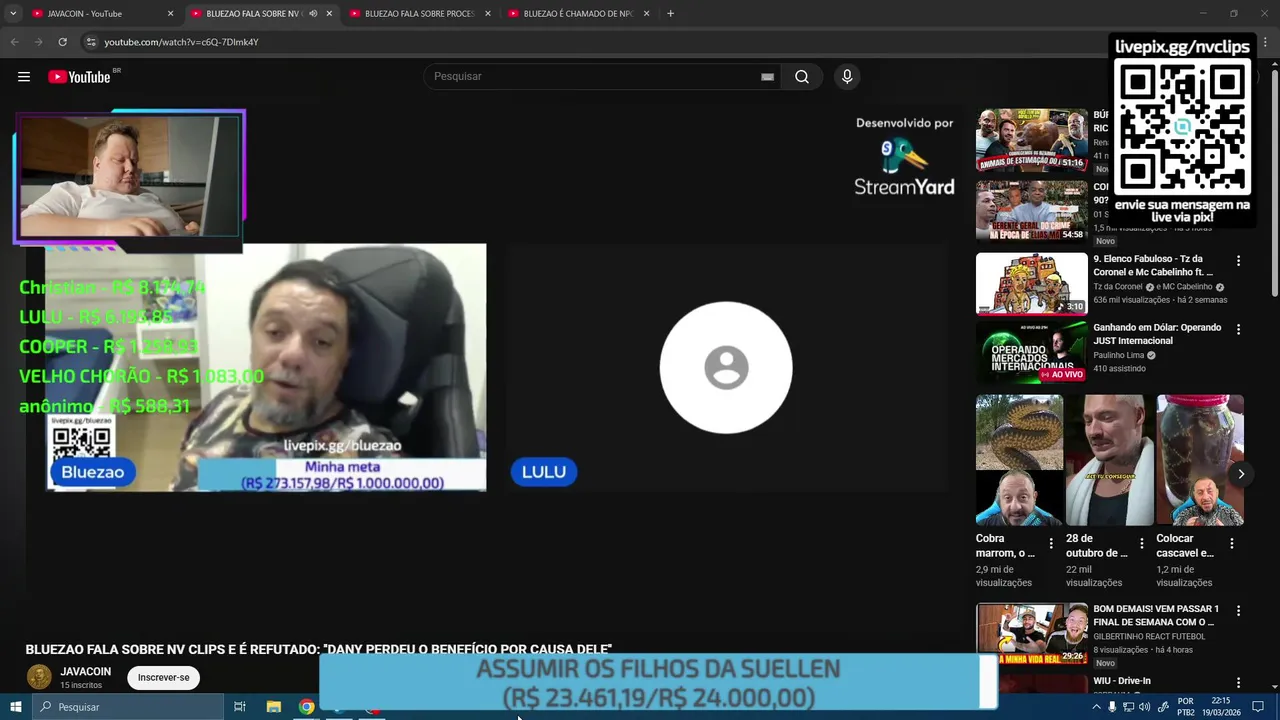This screenshot has height=720, width=1280.
Task: Close the JAVACOIN - YouTube tab
Action: click(x=170, y=14)
